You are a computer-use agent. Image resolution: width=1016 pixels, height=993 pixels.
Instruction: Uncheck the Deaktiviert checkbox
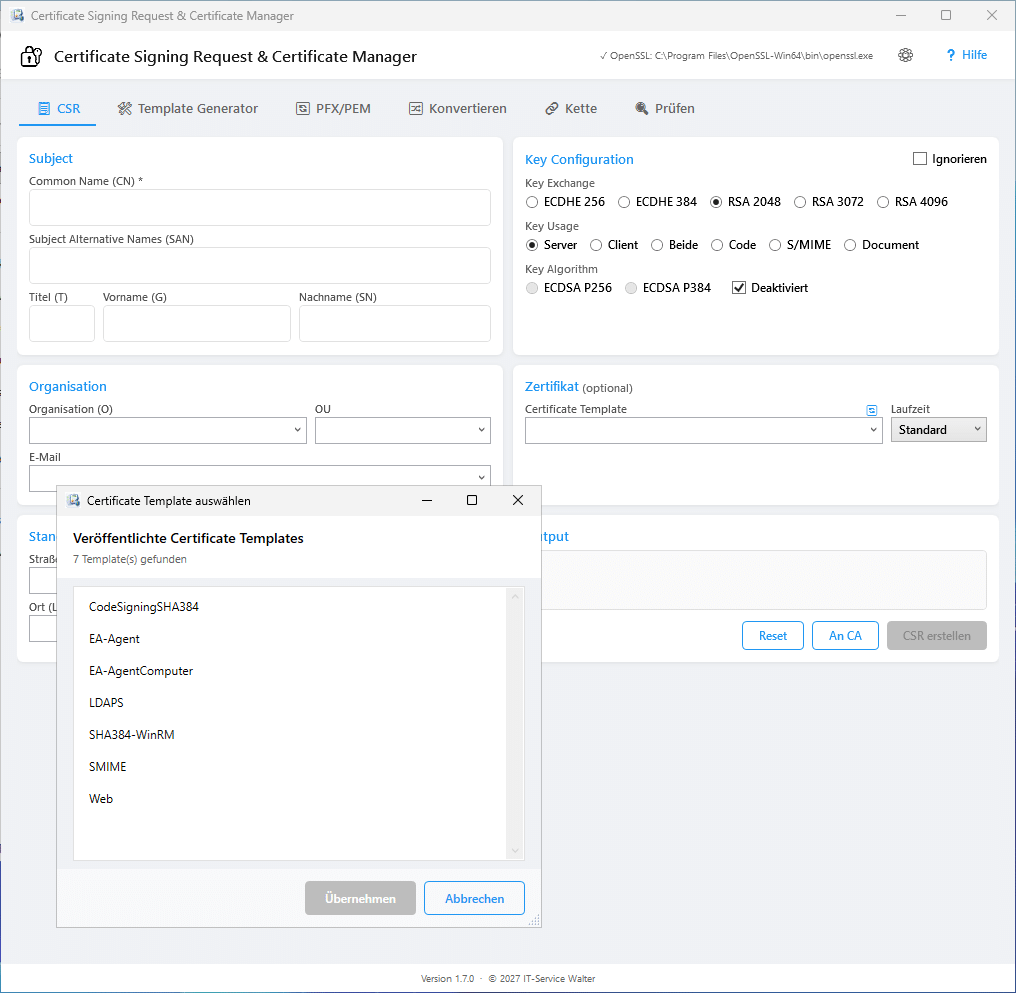click(x=739, y=288)
